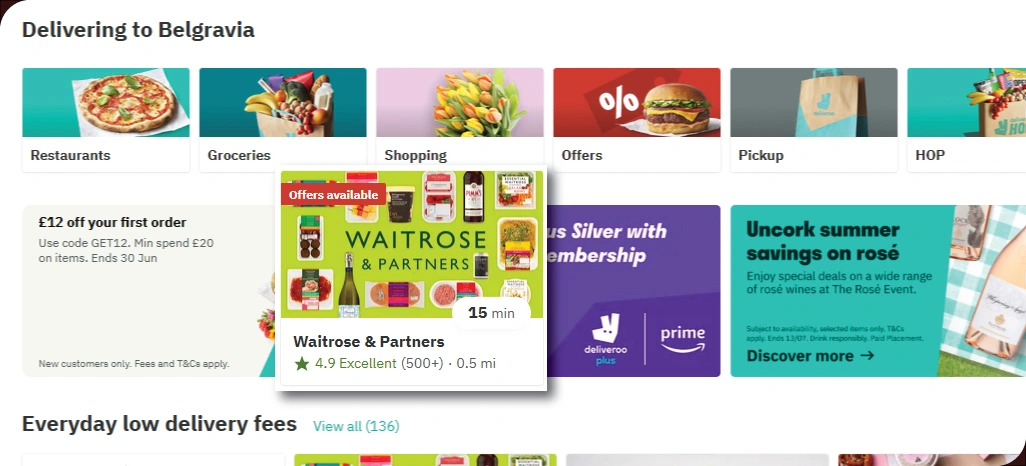Click the percent sign offers icon
Screen dimensions: 1026x466
618,101
